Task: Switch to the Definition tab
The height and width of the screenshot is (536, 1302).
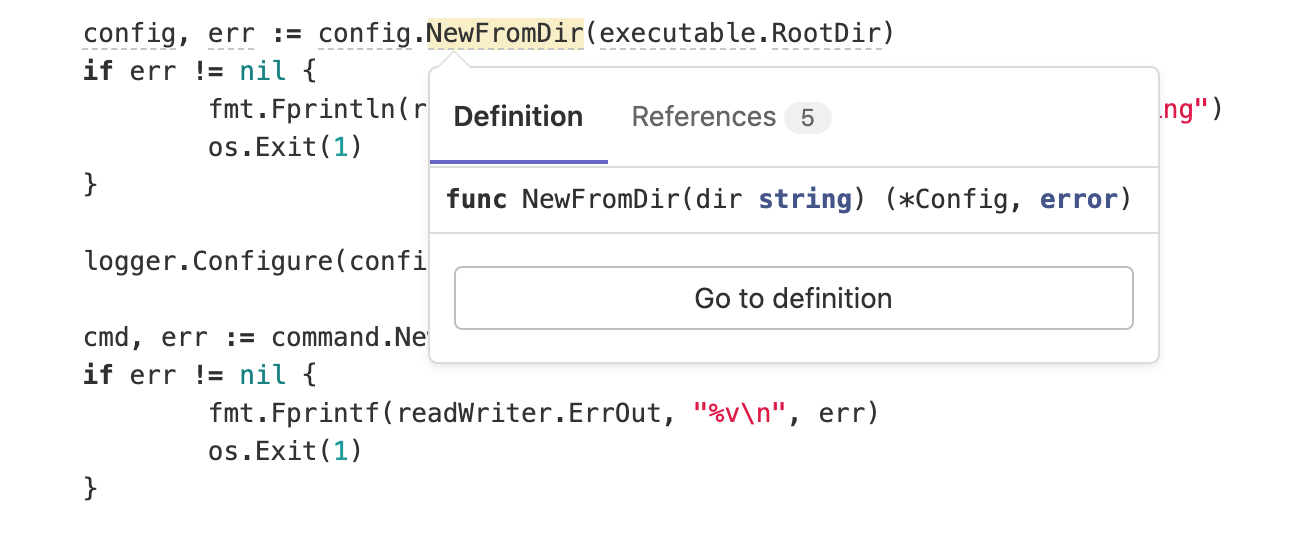Action: point(518,118)
